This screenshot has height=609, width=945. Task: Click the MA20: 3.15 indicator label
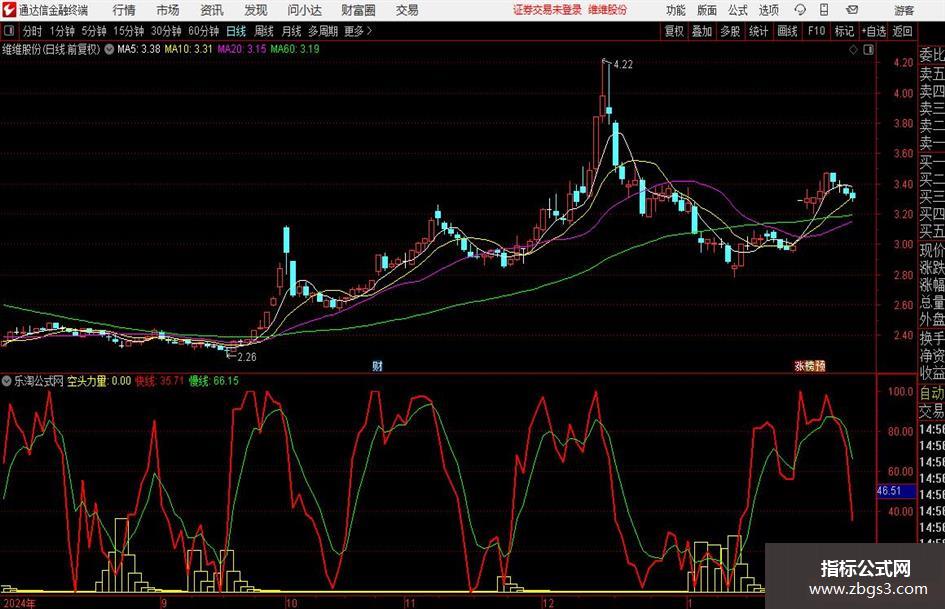tap(242, 49)
